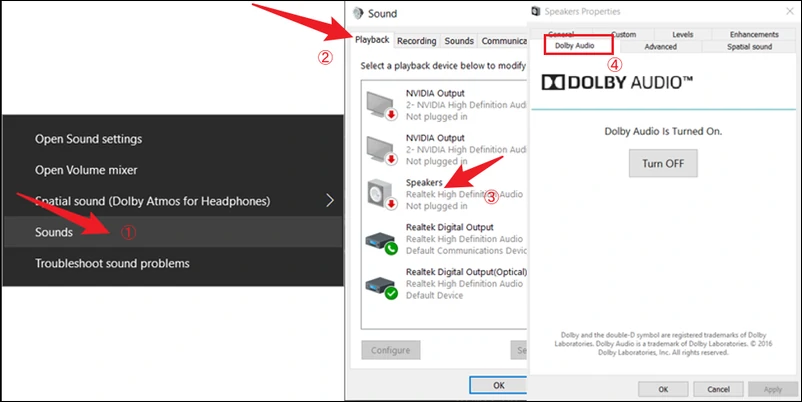
Task: Click Cancel in Speakers Properties
Action: pos(718,389)
